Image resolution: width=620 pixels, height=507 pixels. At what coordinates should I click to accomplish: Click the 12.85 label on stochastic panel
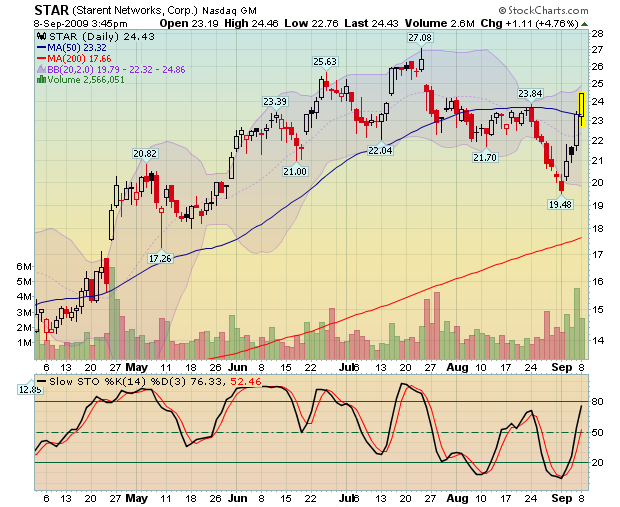pyautogui.click(x=30, y=390)
